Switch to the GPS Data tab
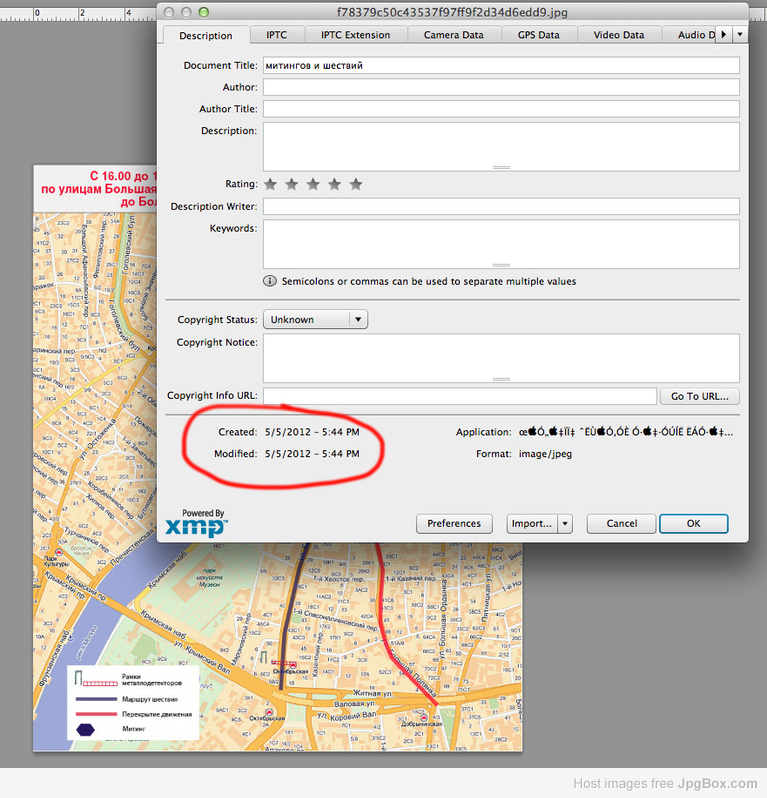 [x=538, y=35]
